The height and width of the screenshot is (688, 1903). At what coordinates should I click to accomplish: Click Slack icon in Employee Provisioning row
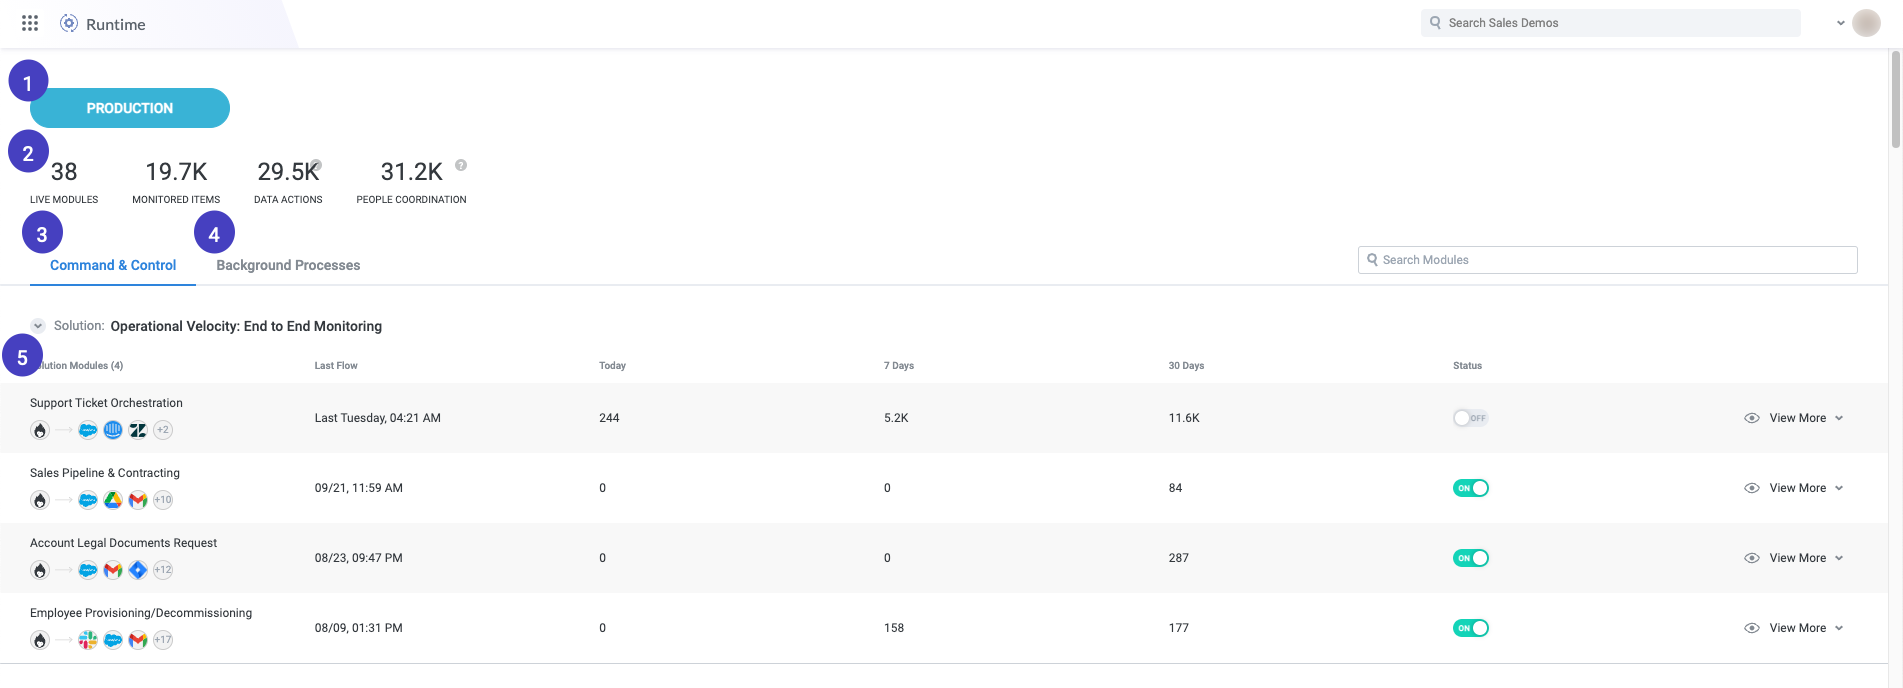pyautogui.click(x=88, y=640)
